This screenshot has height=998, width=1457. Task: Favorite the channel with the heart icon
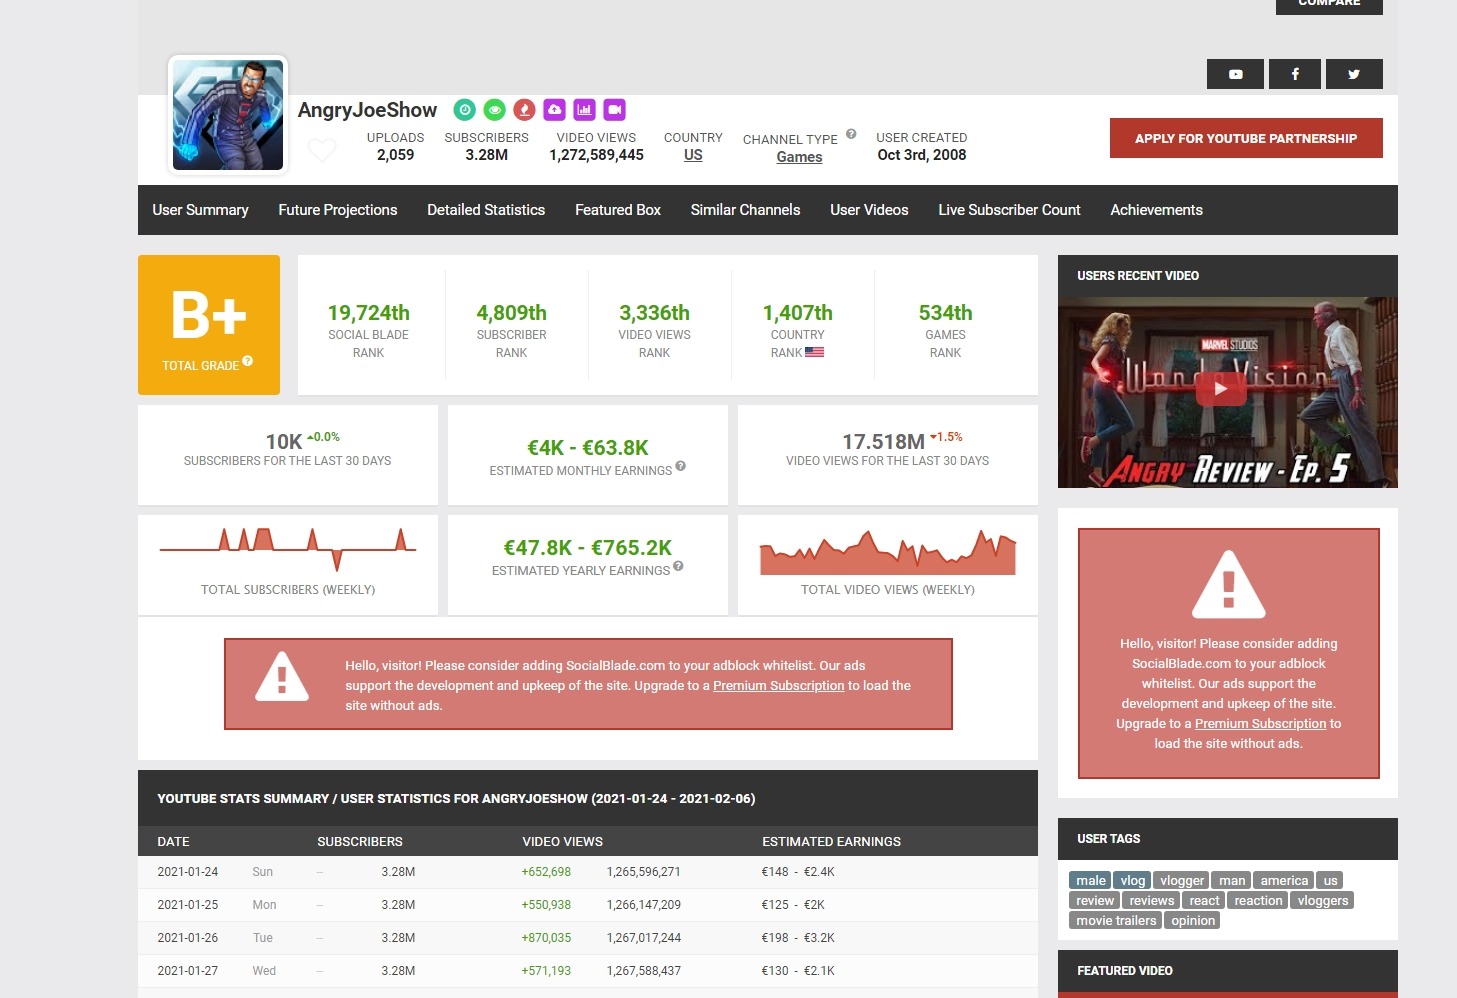321,151
